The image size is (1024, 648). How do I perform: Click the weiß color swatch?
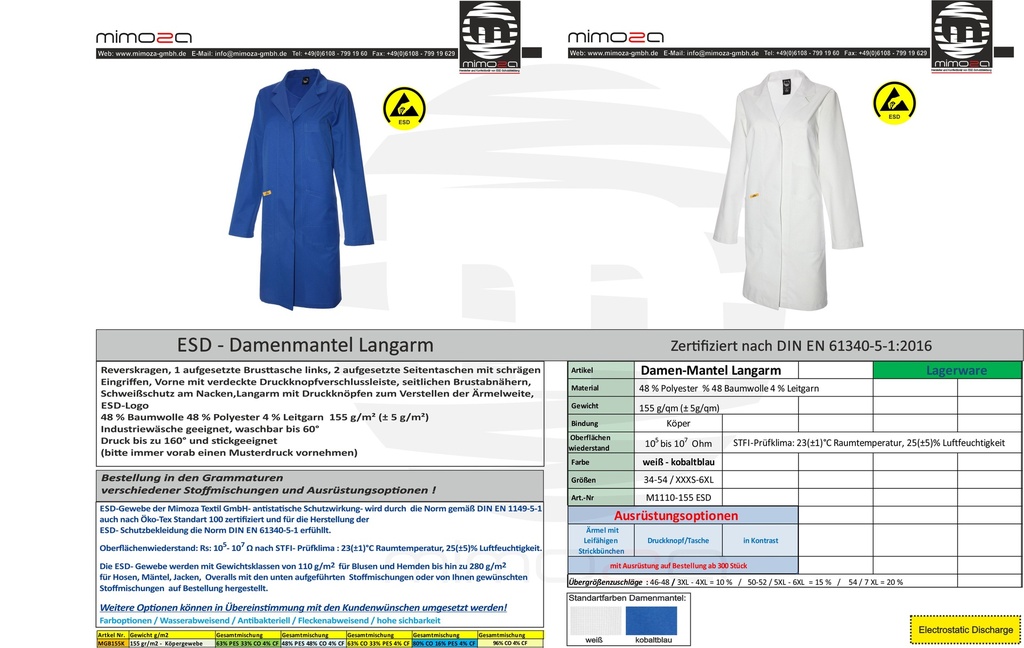pos(596,622)
